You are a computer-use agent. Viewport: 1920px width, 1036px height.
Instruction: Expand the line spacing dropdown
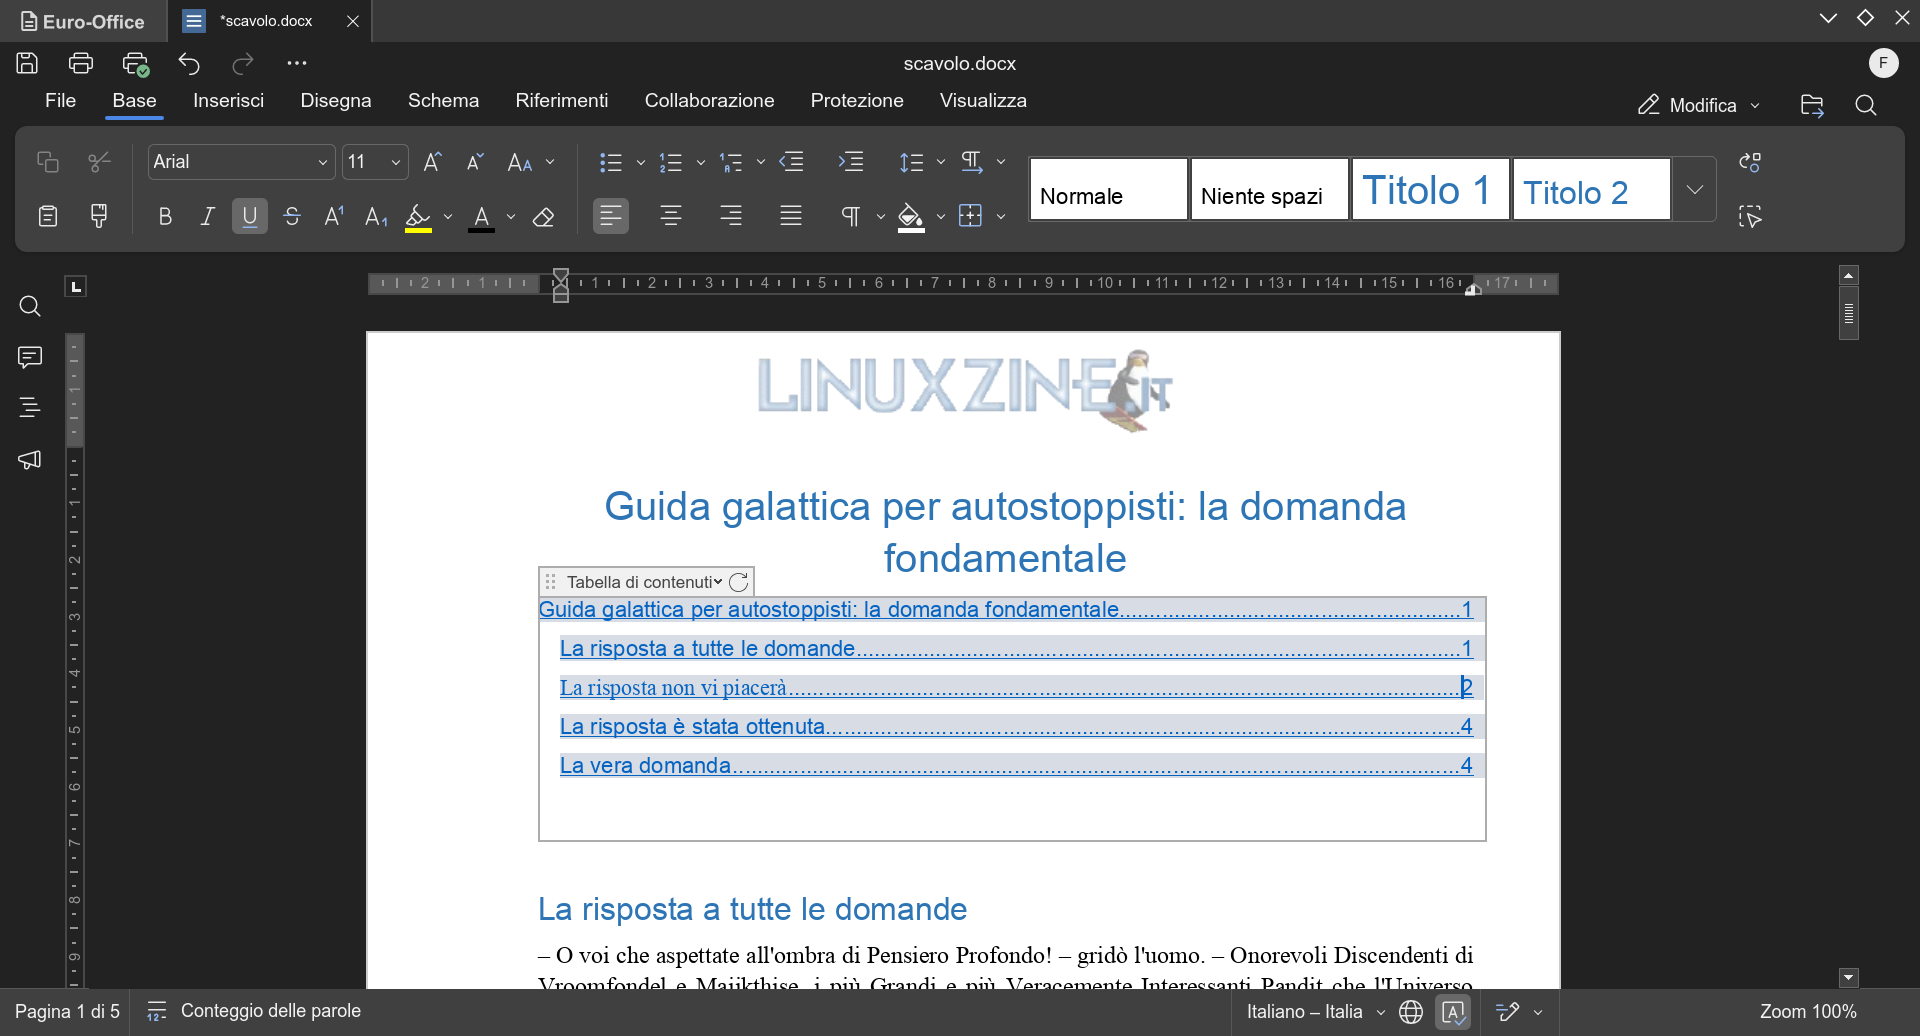point(941,162)
